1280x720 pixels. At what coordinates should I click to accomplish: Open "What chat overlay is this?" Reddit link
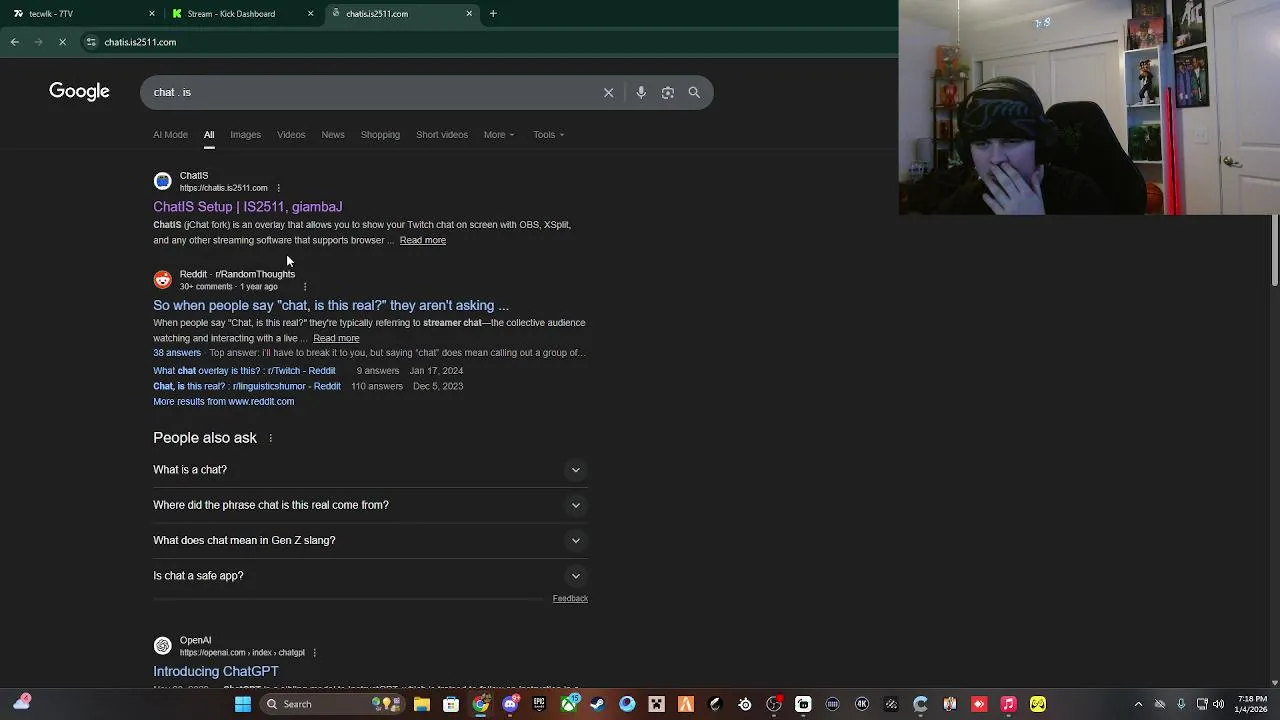point(244,371)
